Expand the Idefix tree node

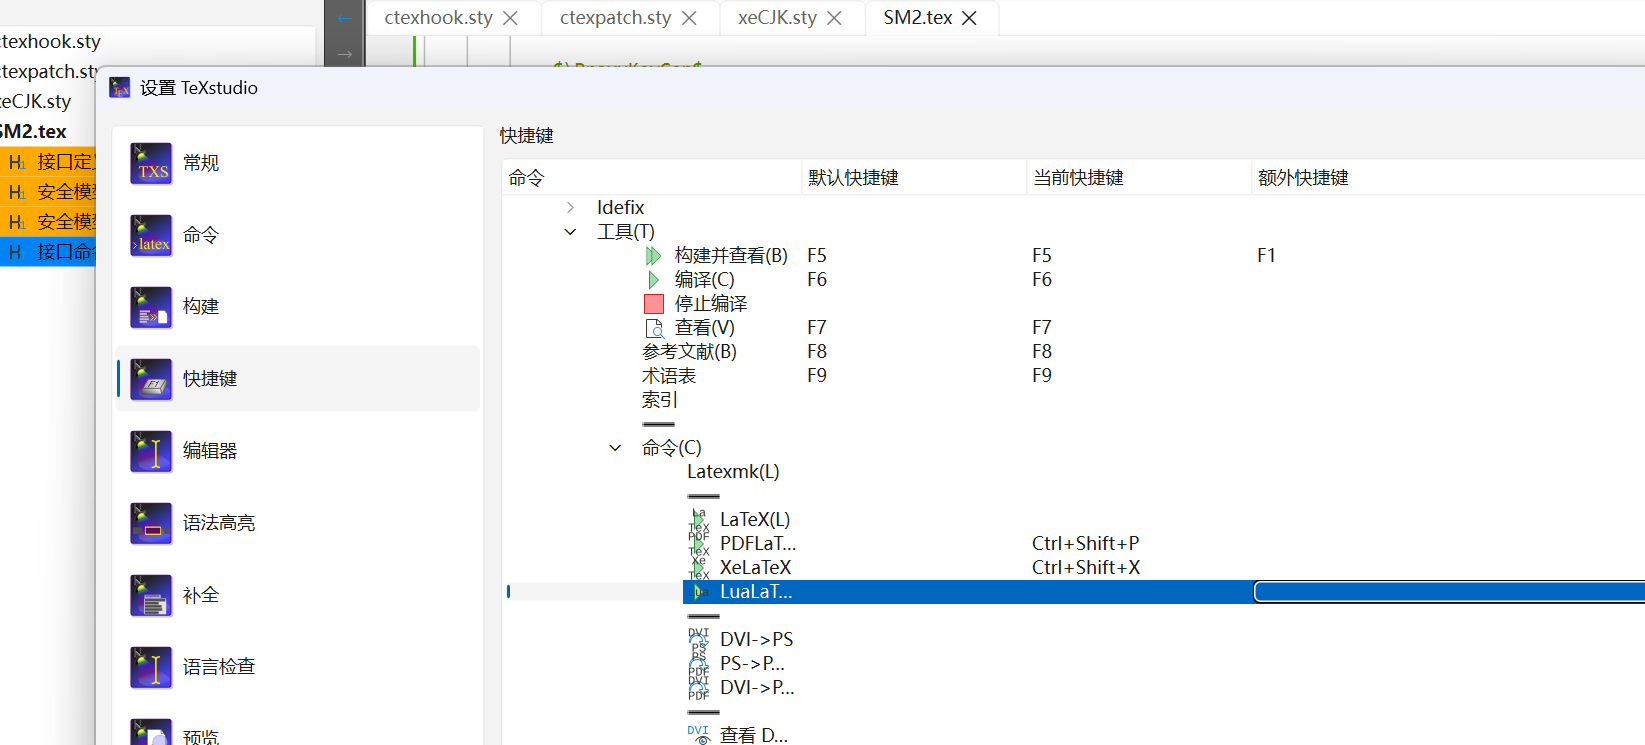click(570, 208)
